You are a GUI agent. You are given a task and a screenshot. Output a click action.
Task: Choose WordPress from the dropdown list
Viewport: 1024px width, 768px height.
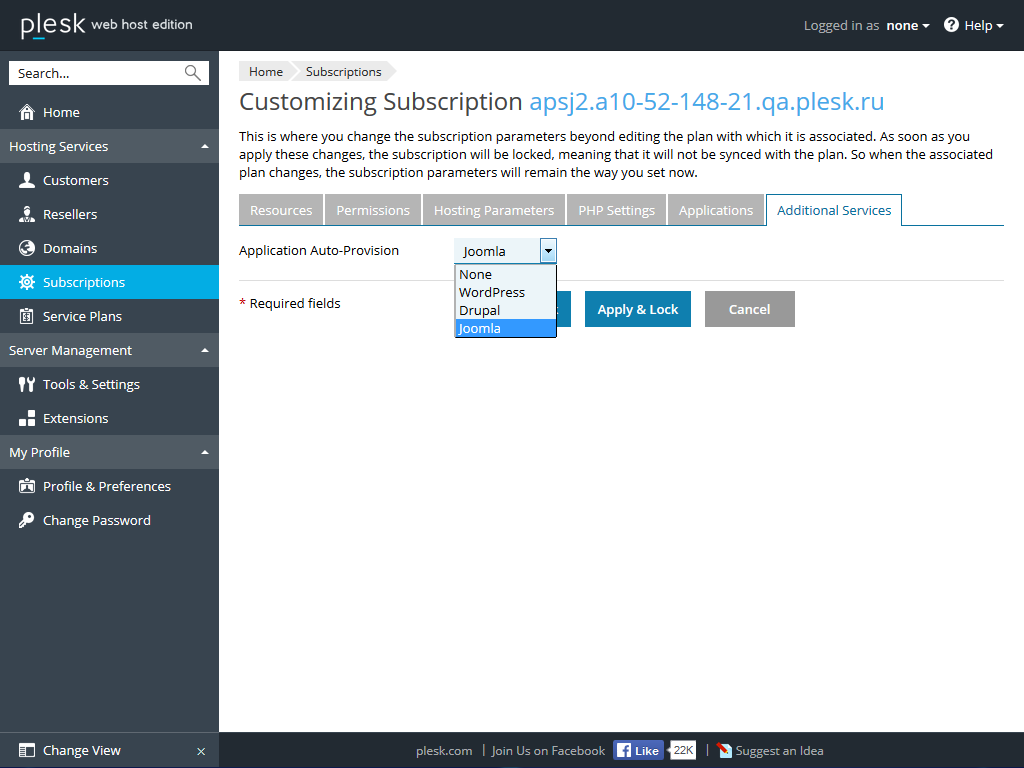pos(492,292)
